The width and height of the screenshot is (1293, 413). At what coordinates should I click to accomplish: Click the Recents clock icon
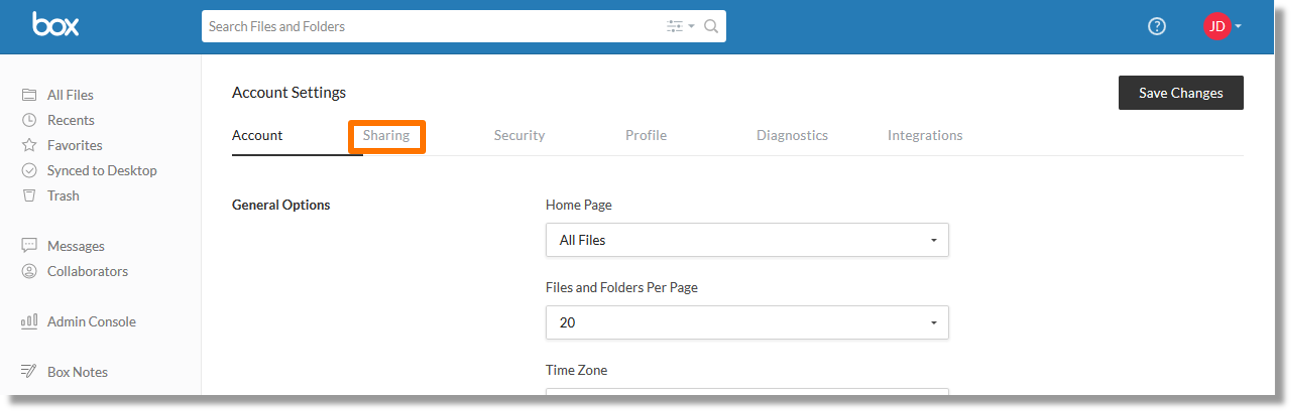pyautogui.click(x=29, y=120)
